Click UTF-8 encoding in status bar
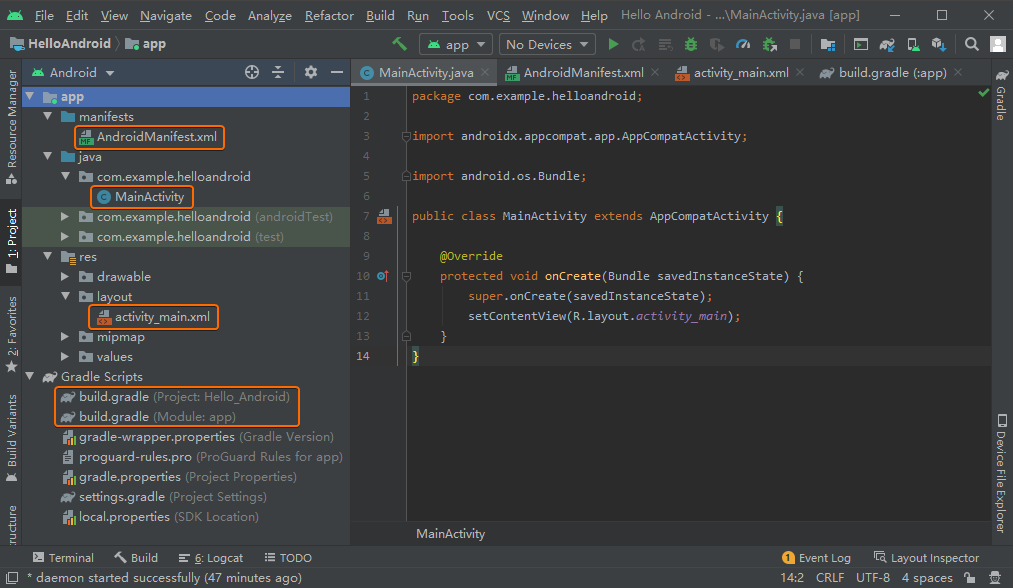1013x588 pixels. 873,577
